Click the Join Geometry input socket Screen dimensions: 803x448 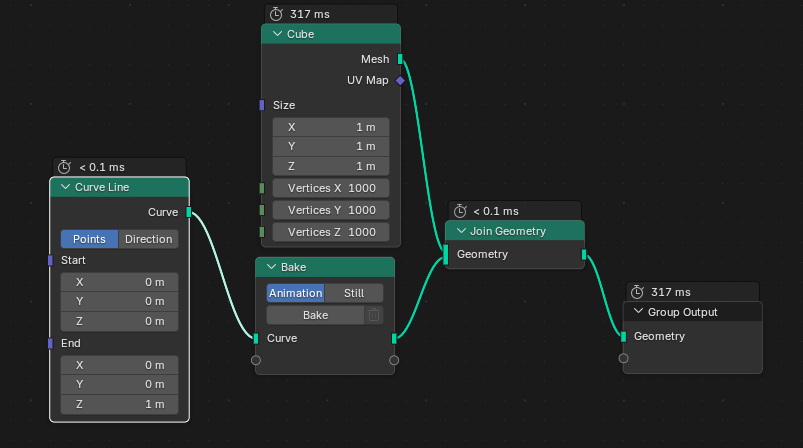point(446,254)
